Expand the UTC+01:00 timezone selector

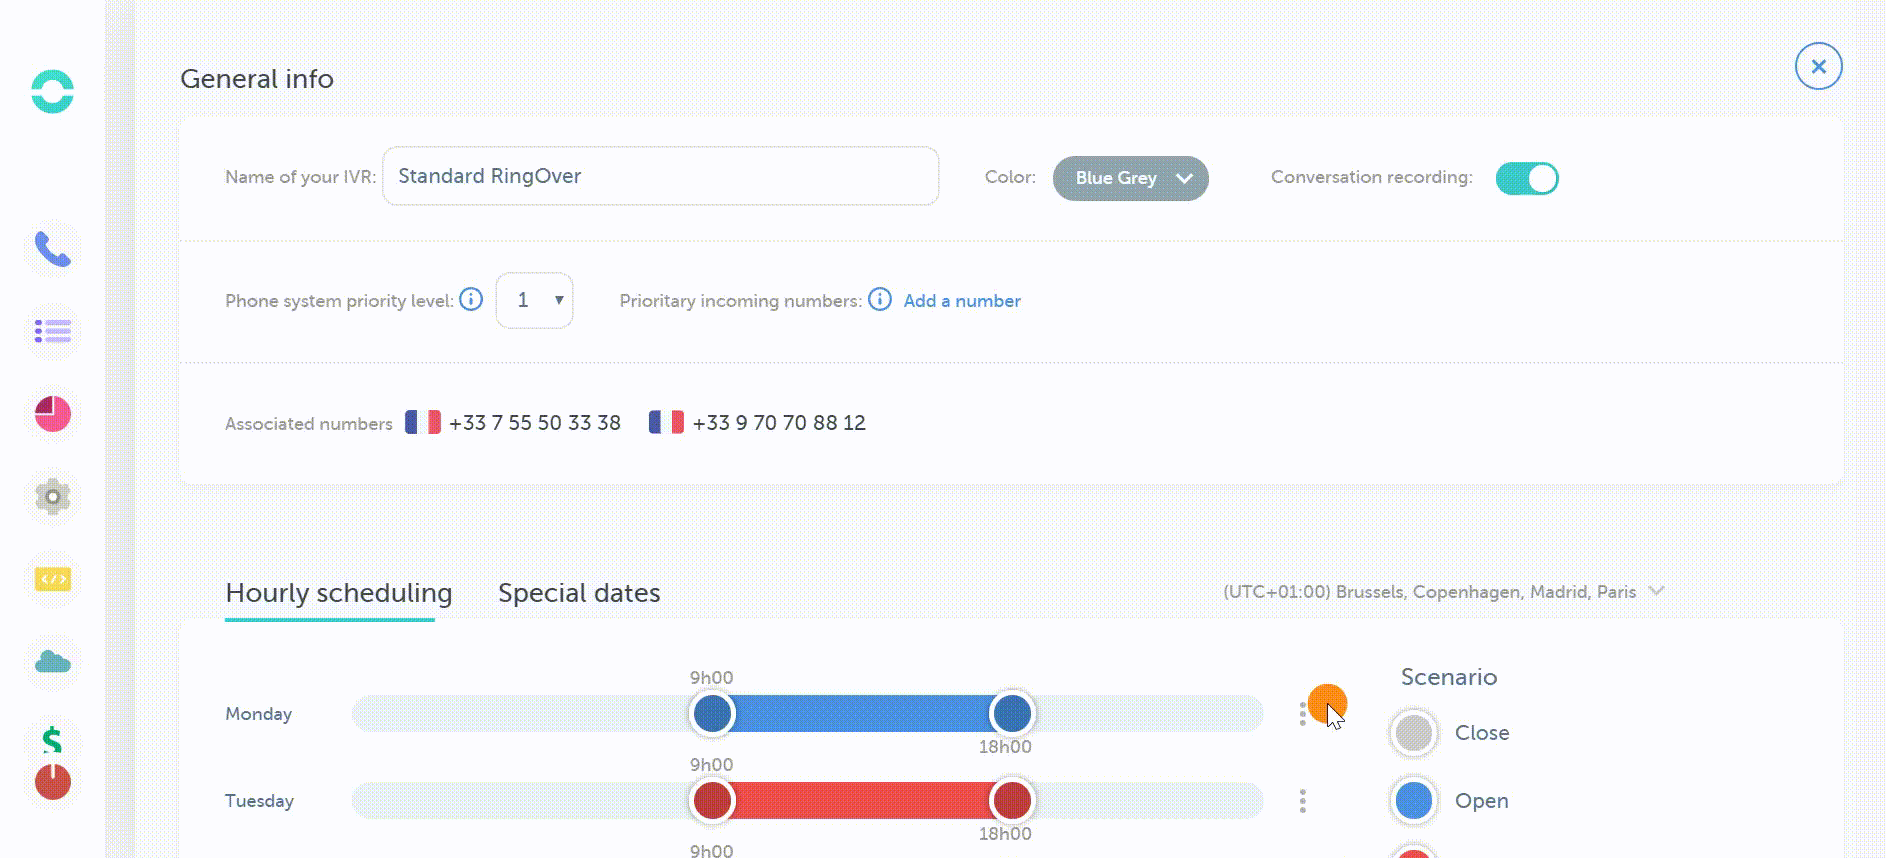1444,592
